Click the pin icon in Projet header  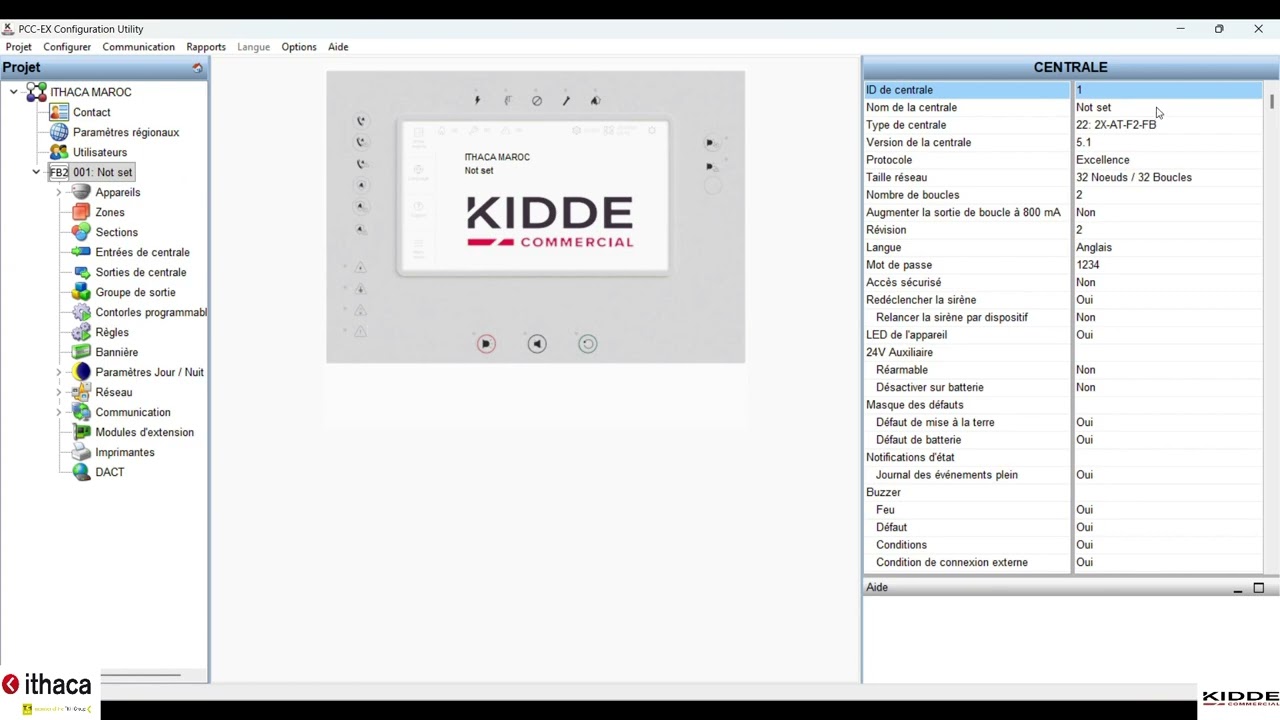(197, 68)
